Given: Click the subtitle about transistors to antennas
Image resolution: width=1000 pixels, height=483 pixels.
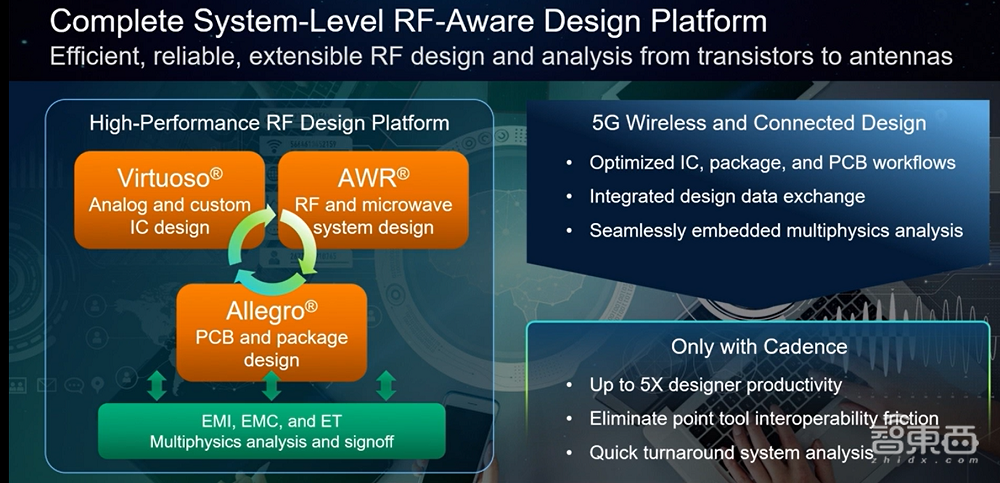Looking at the screenshot, I should tap(500, 56).
